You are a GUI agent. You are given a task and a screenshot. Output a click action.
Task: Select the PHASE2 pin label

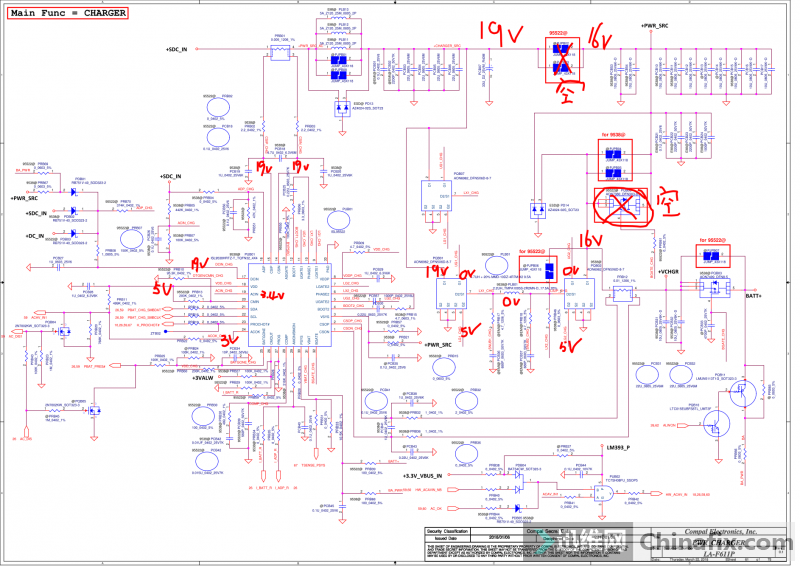[323, 294]
